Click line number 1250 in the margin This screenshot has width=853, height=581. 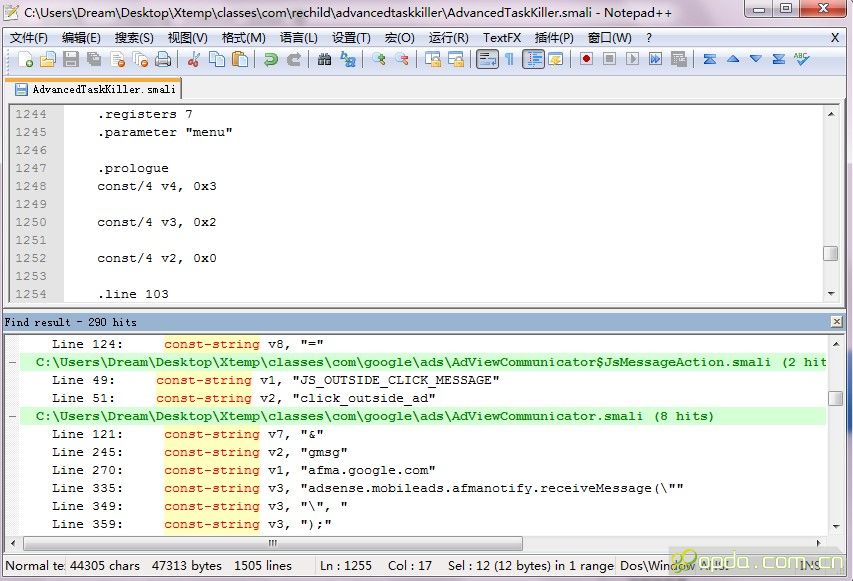pyautogui.click(x=31, y=222)
